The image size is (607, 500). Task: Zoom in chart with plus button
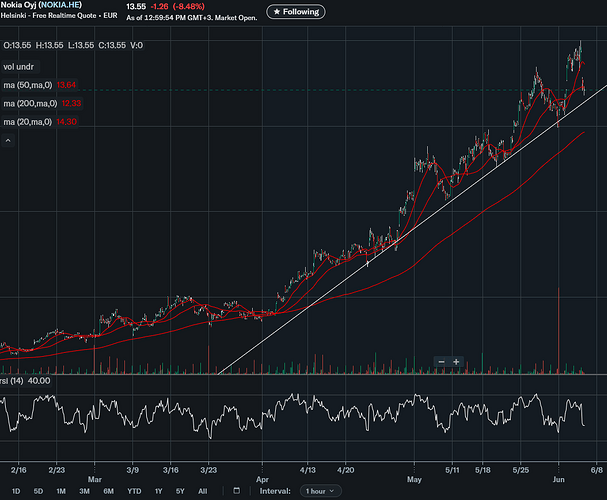[x=456, y=362]
